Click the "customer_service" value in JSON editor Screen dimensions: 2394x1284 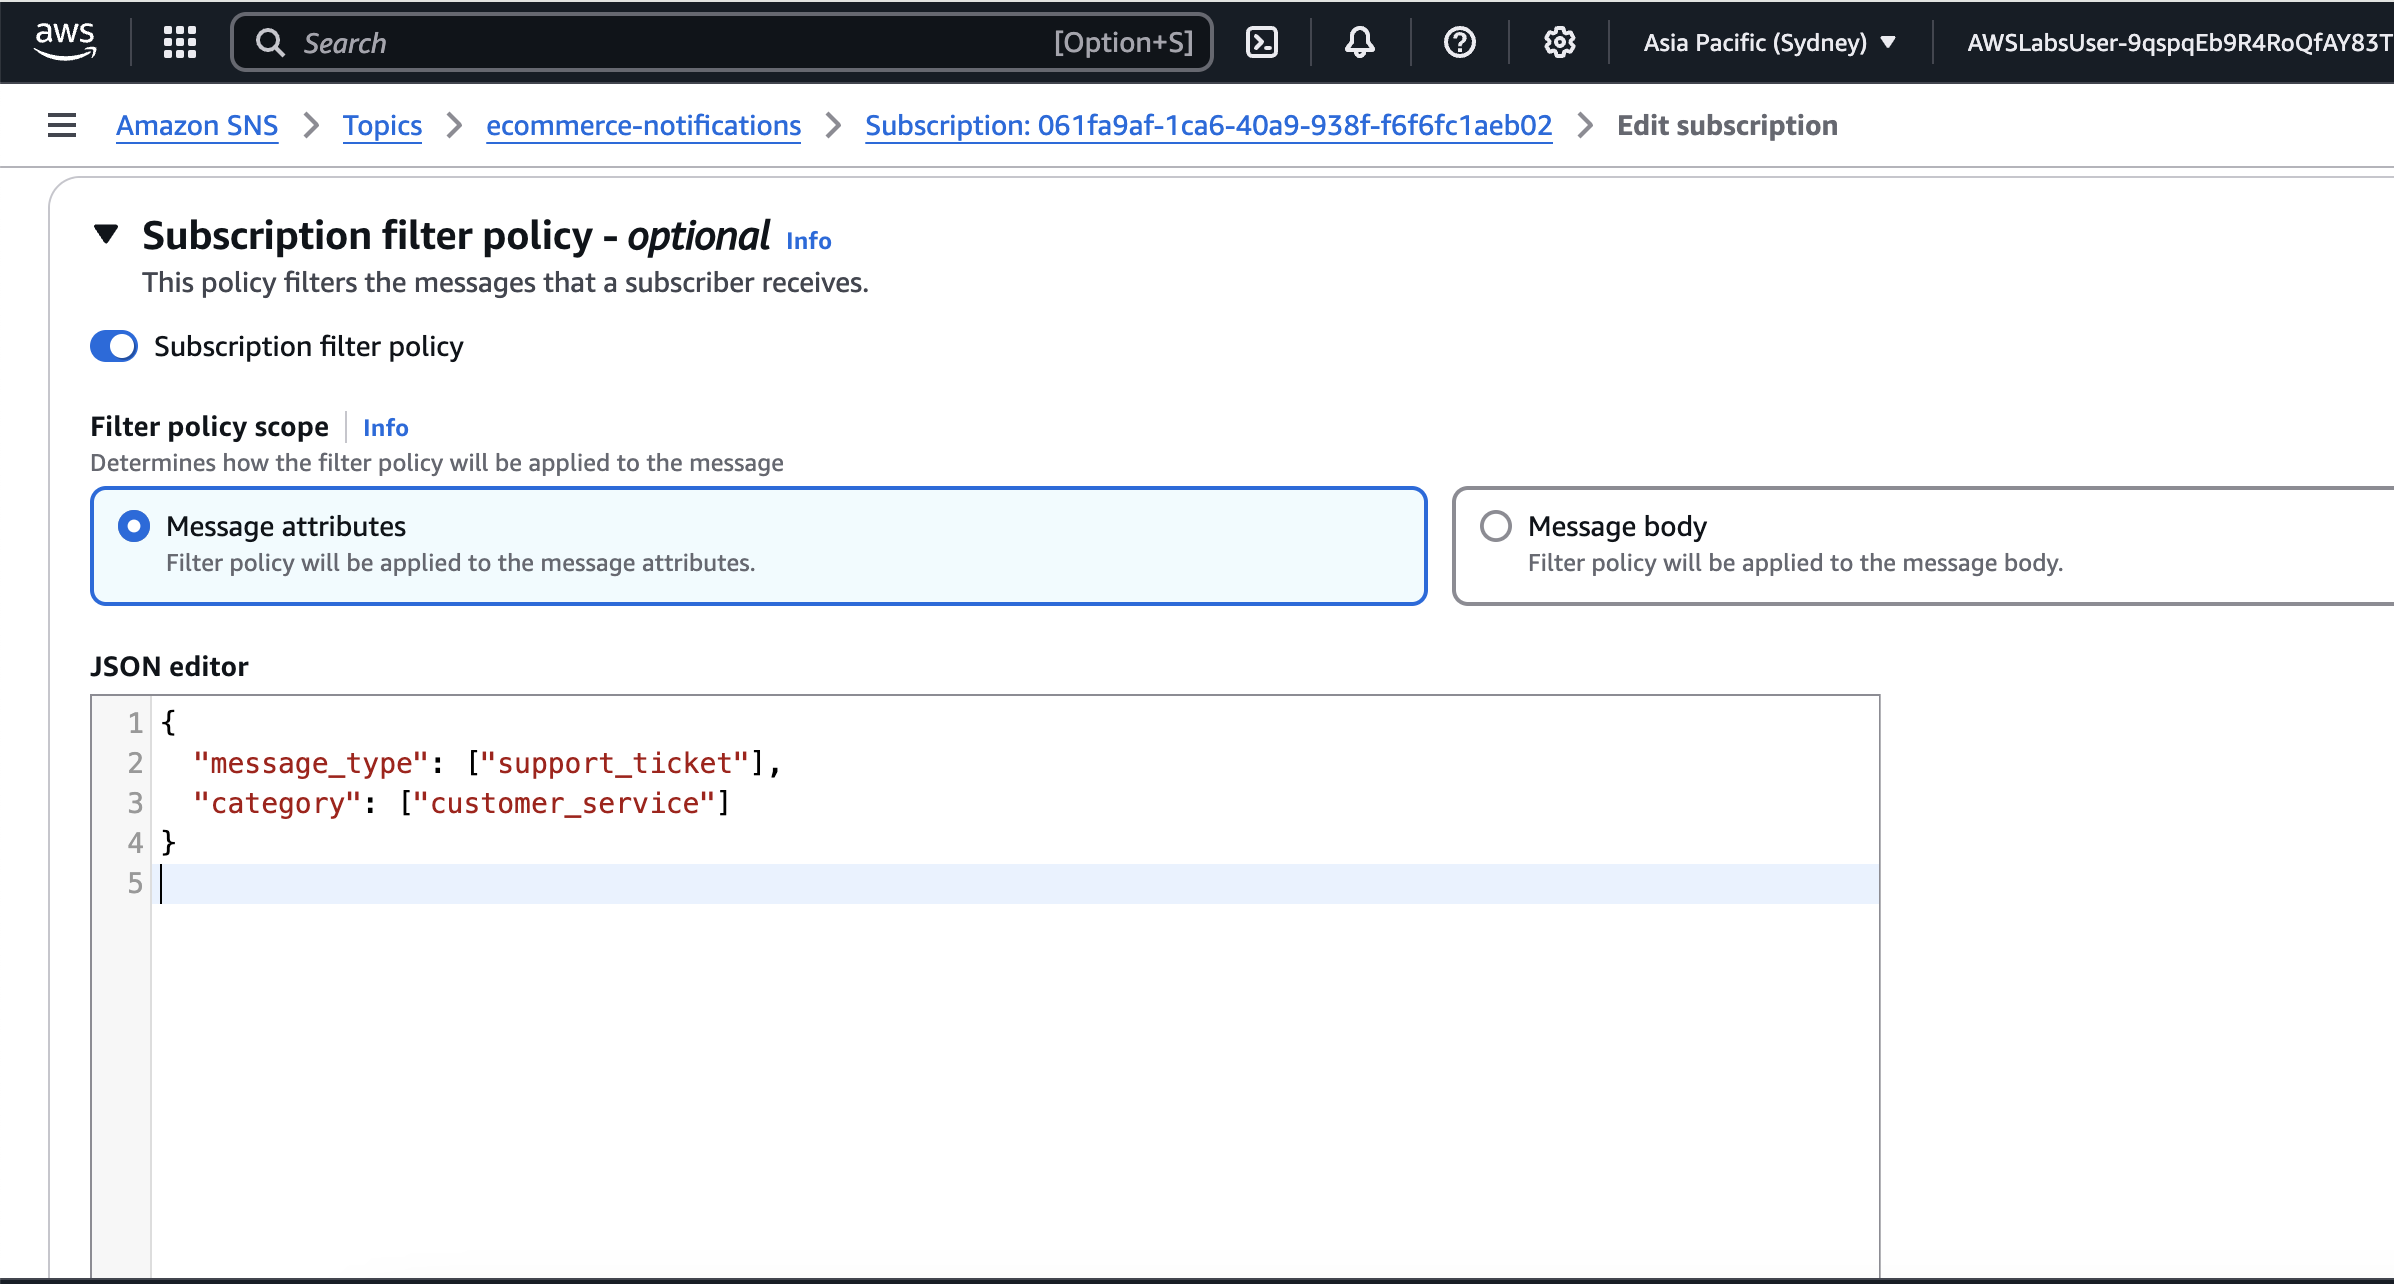tap(564, 803)
